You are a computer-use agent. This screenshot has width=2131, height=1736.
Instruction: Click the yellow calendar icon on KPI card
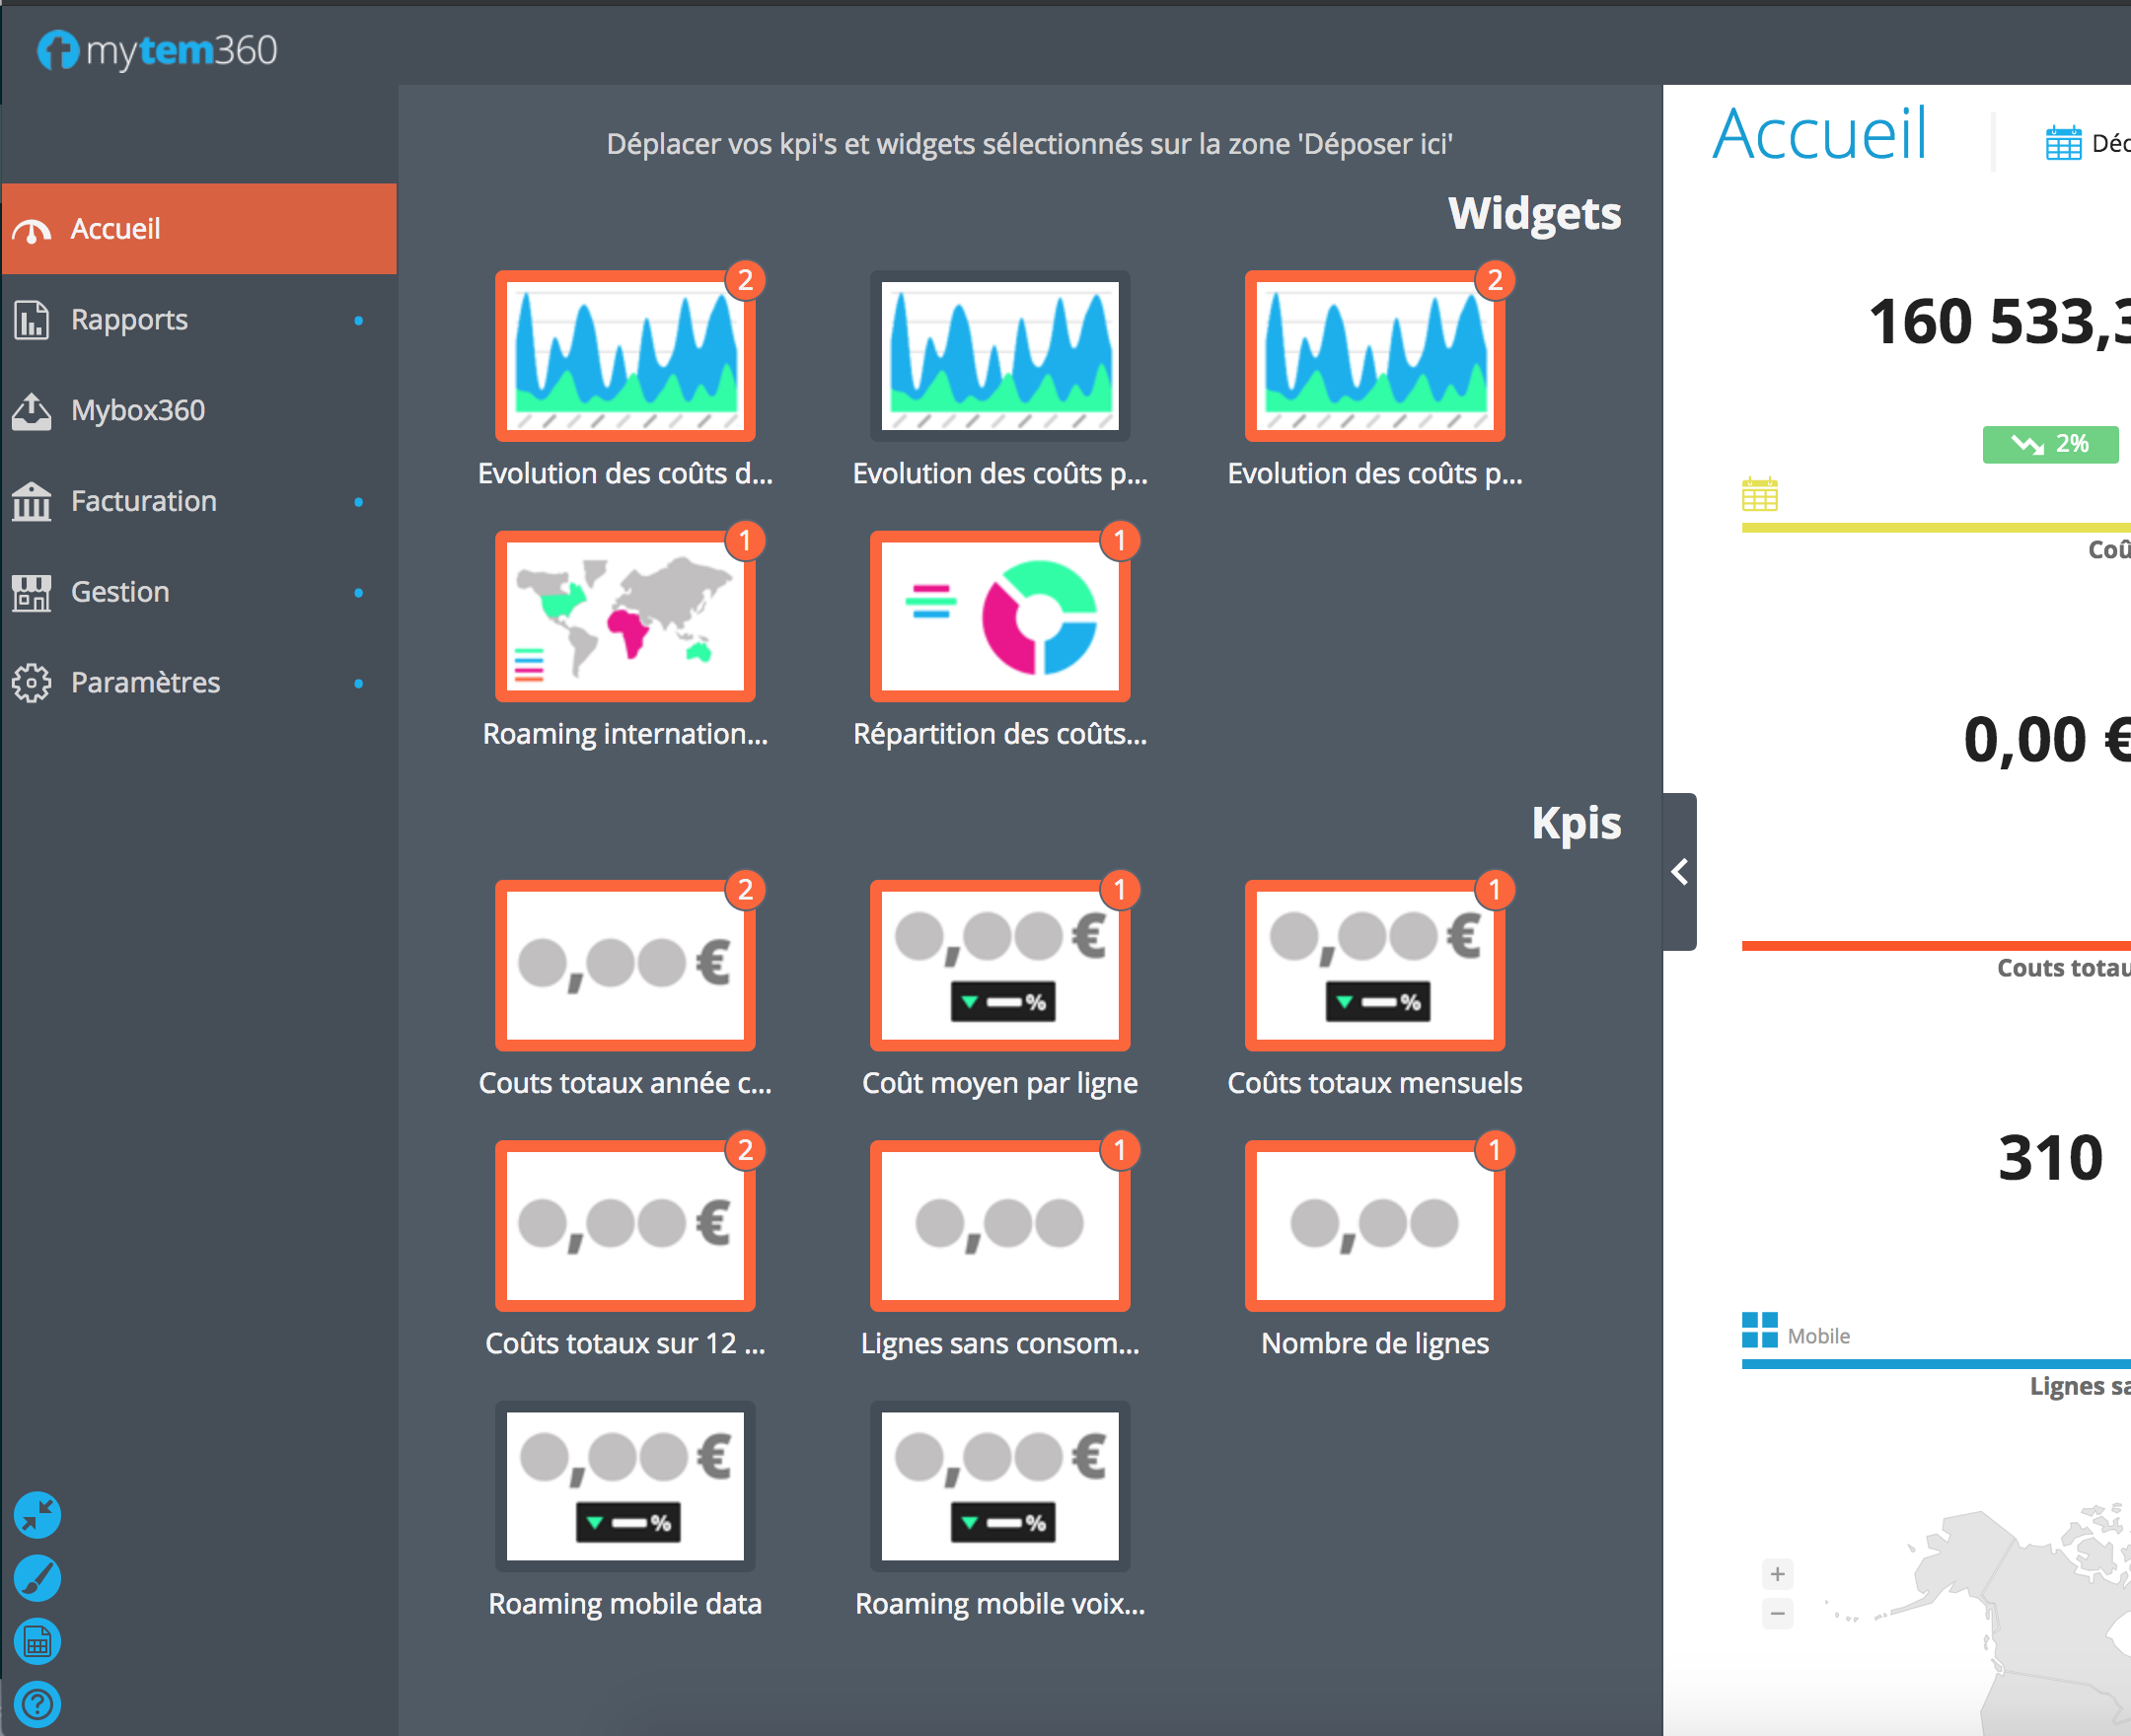pos(1759,494)
